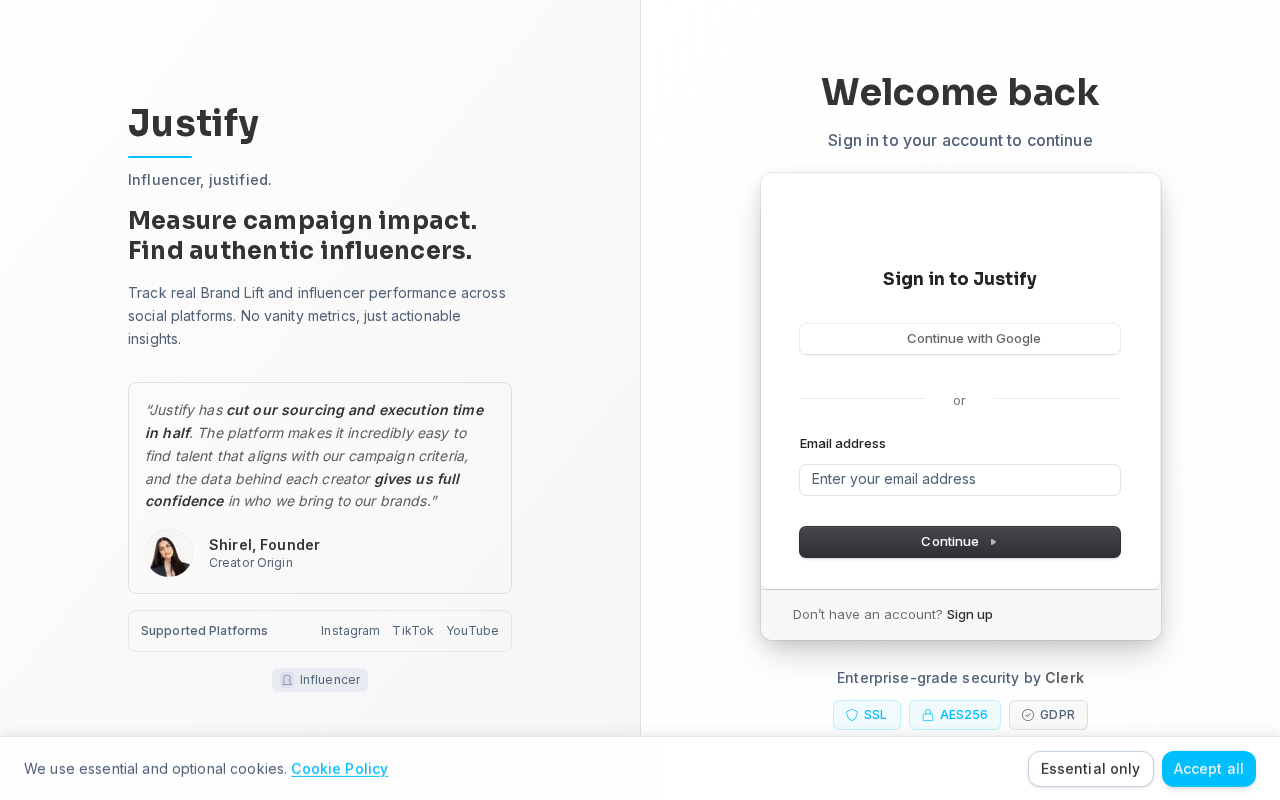Click the AES256 padlock icon
The width and height of the screenshot is (1280, 800).
[x=928, y=715]
